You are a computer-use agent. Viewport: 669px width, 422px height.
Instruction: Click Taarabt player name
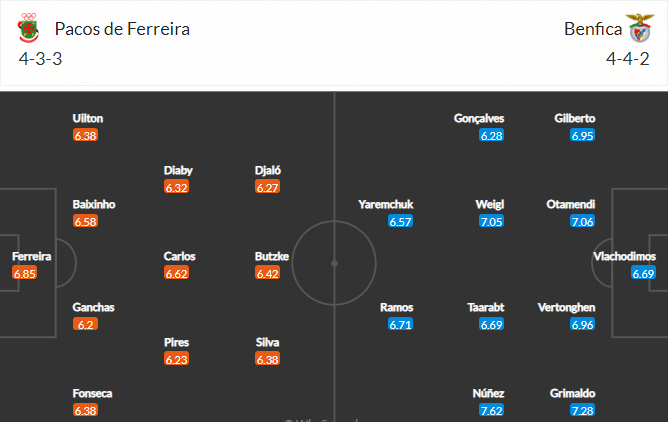tap(486, 308)
